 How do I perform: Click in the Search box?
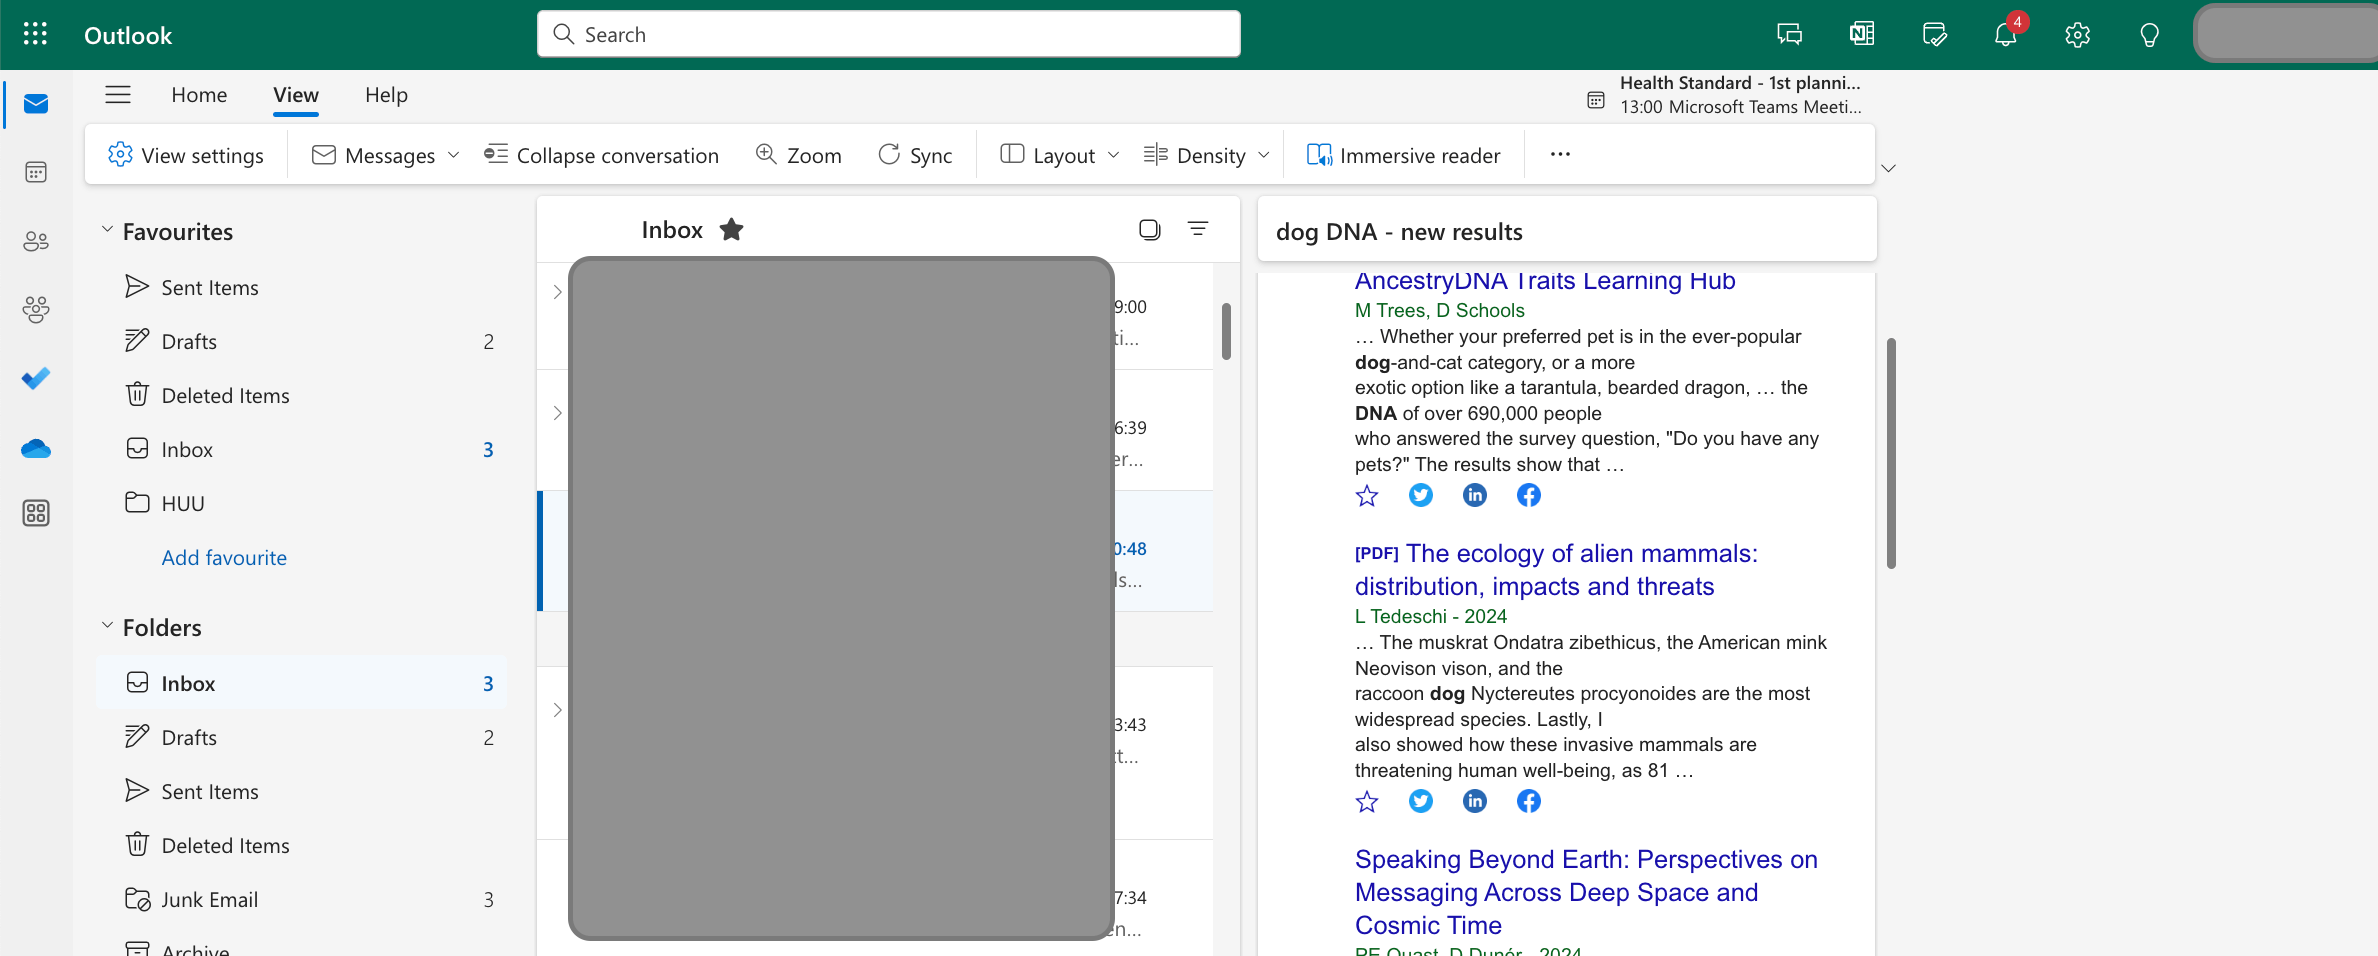point(889,34)
